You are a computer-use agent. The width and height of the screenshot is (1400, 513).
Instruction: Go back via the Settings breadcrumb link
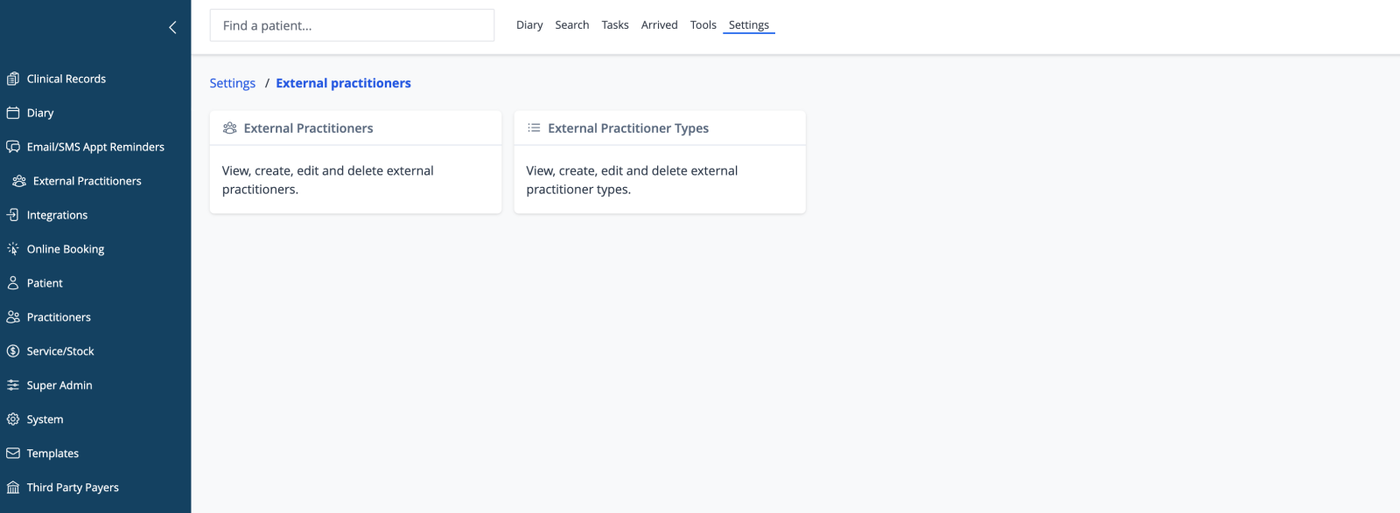(x=232, y=83)
